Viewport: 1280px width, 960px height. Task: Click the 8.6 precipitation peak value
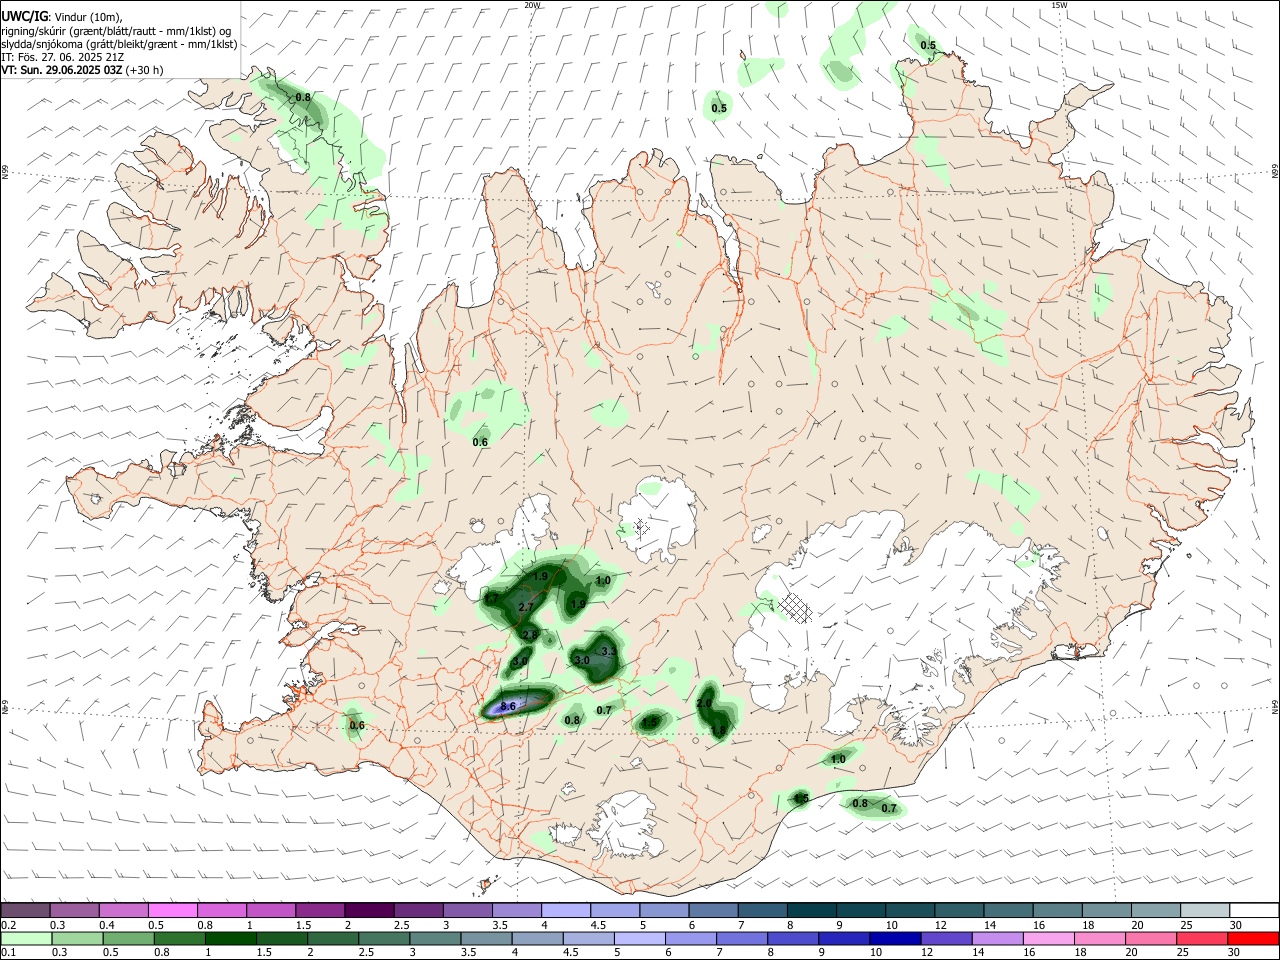[x=508, y=706]
